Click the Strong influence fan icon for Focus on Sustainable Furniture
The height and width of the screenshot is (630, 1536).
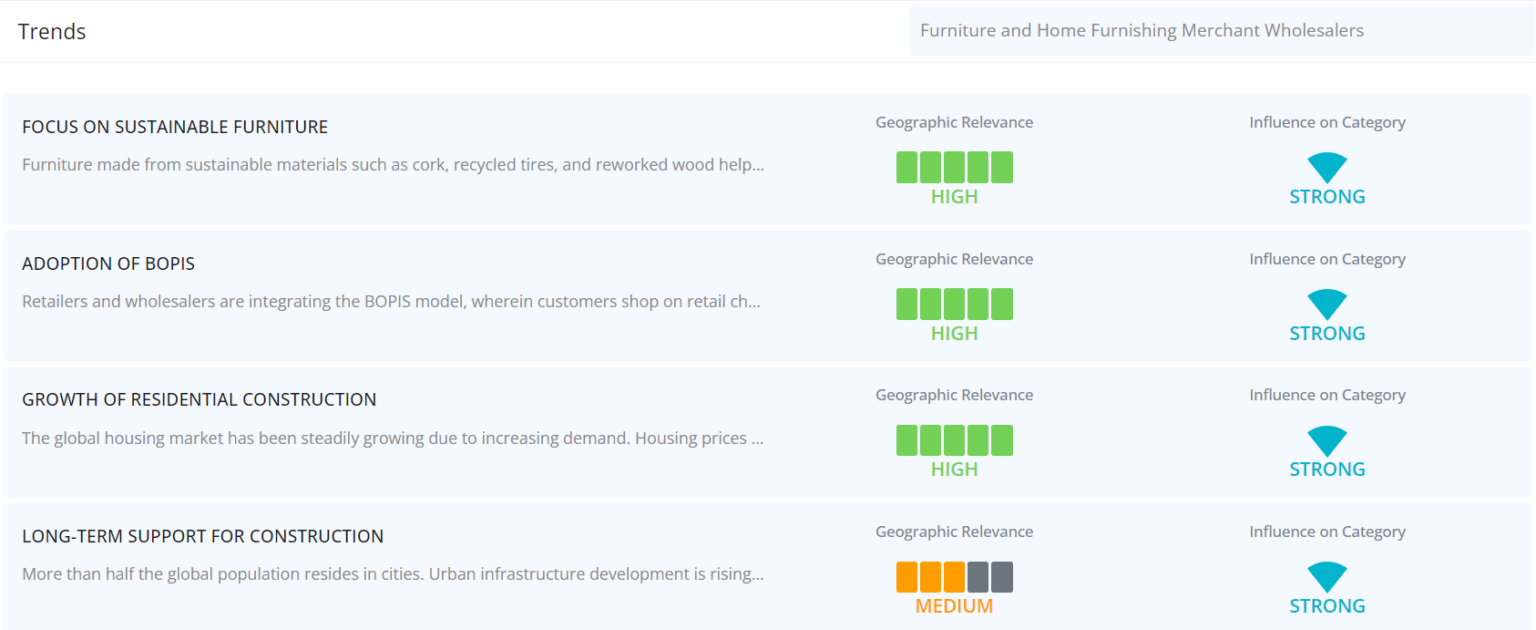(1327, 169)
